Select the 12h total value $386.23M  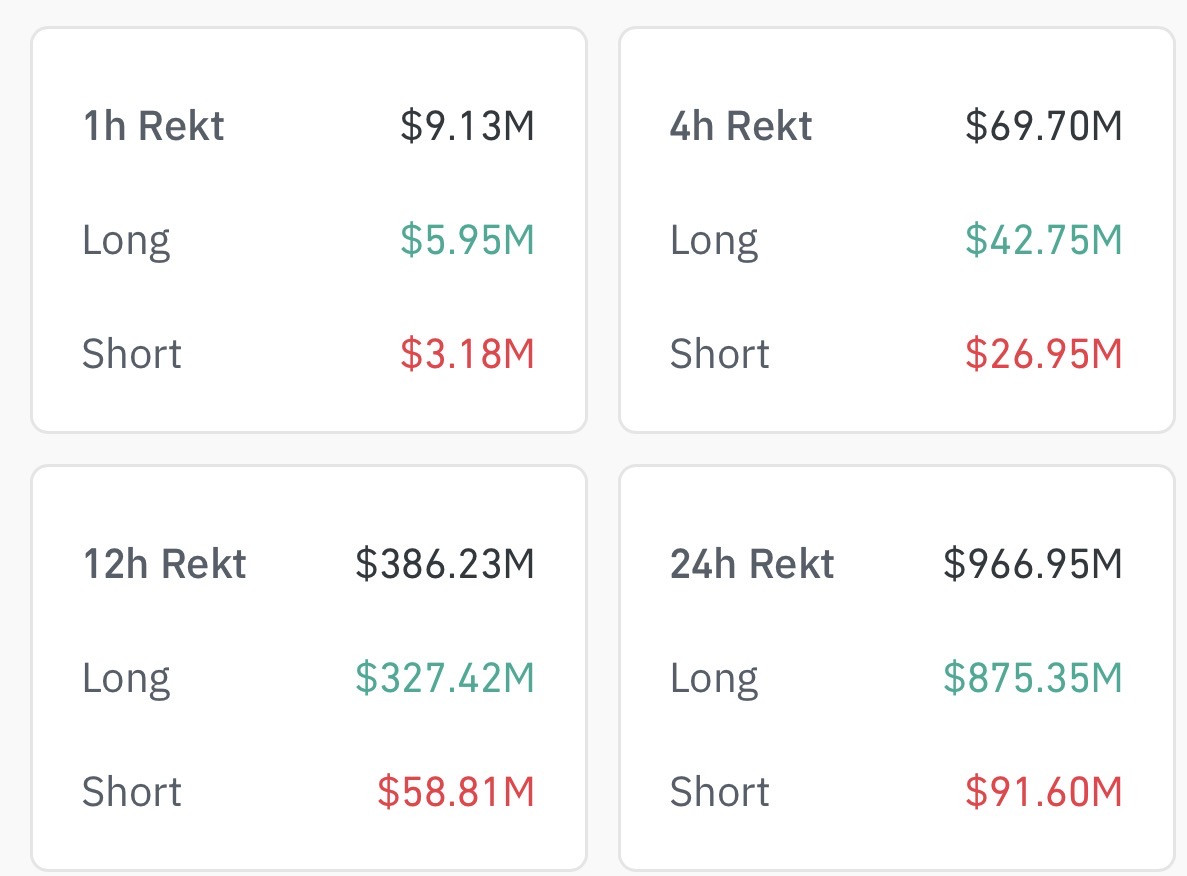click(x=445, y=565)
